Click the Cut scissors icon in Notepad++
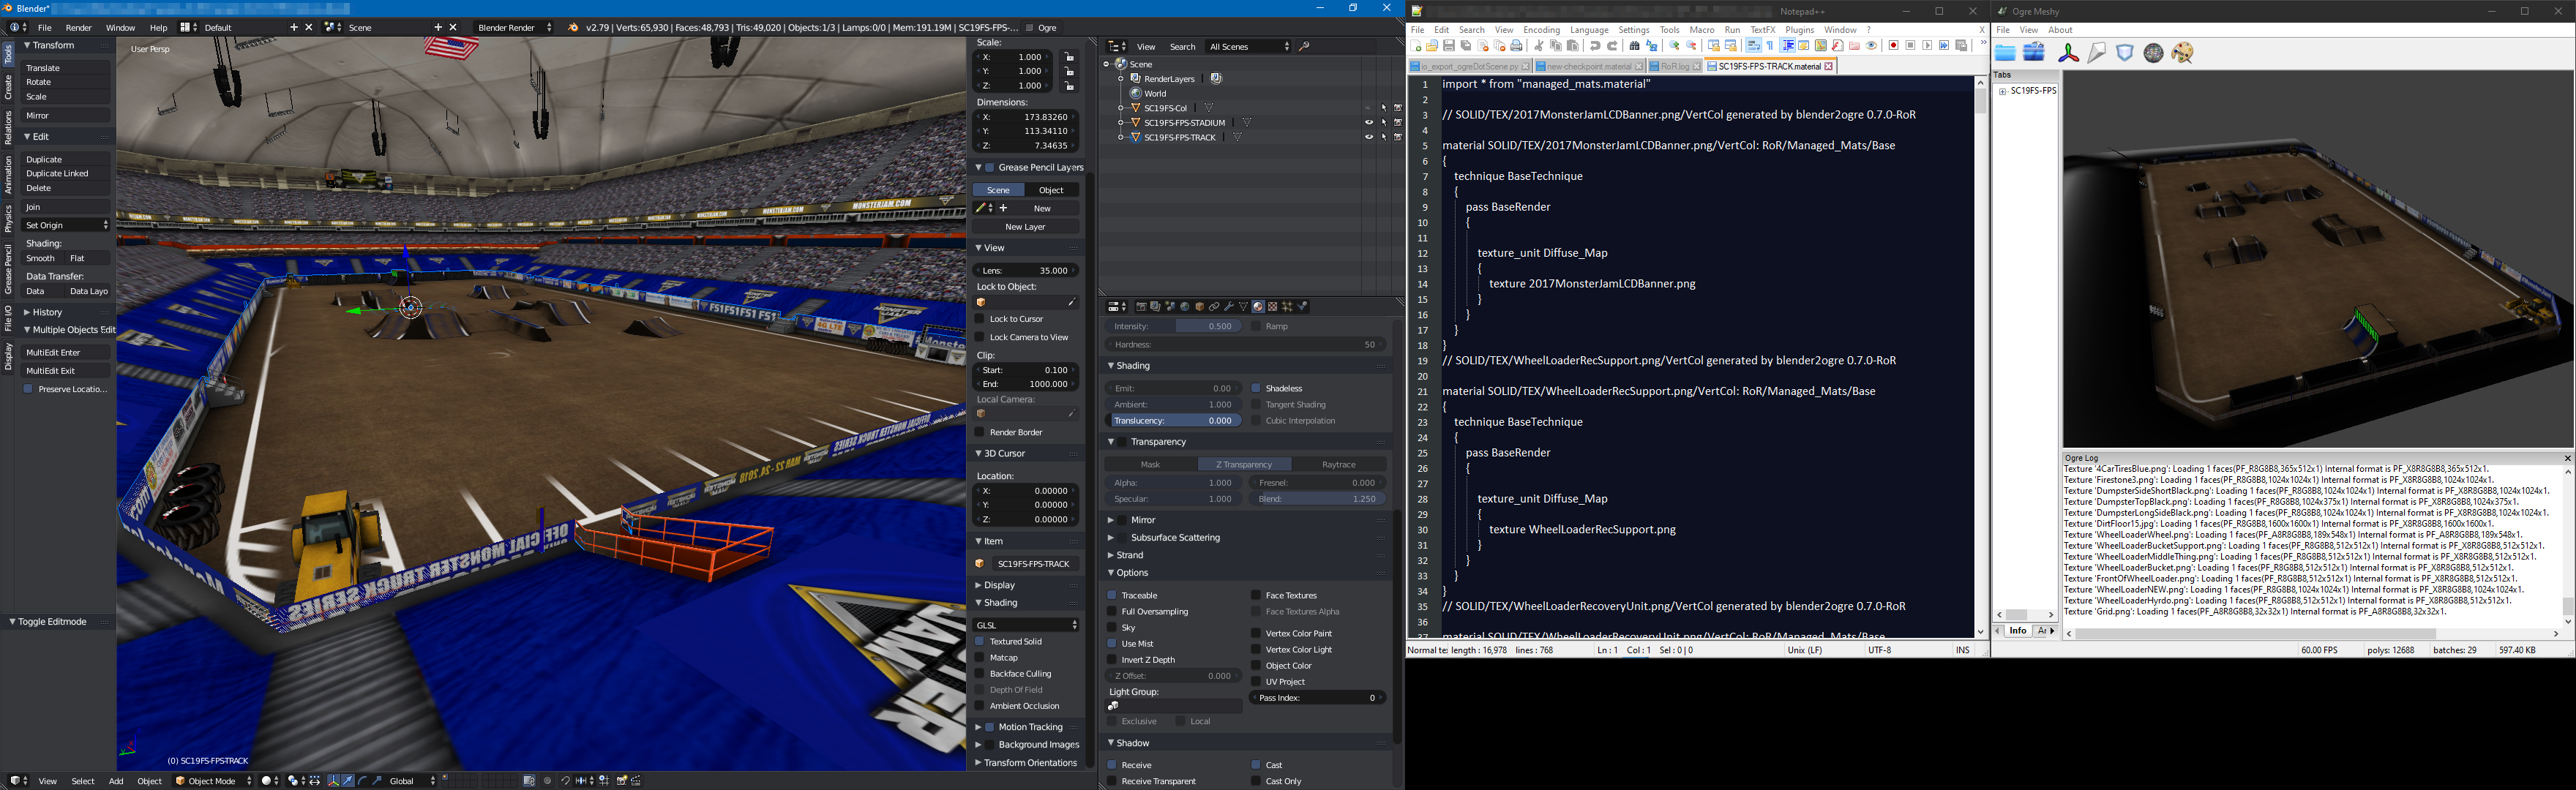 [x=1539, y=46]
